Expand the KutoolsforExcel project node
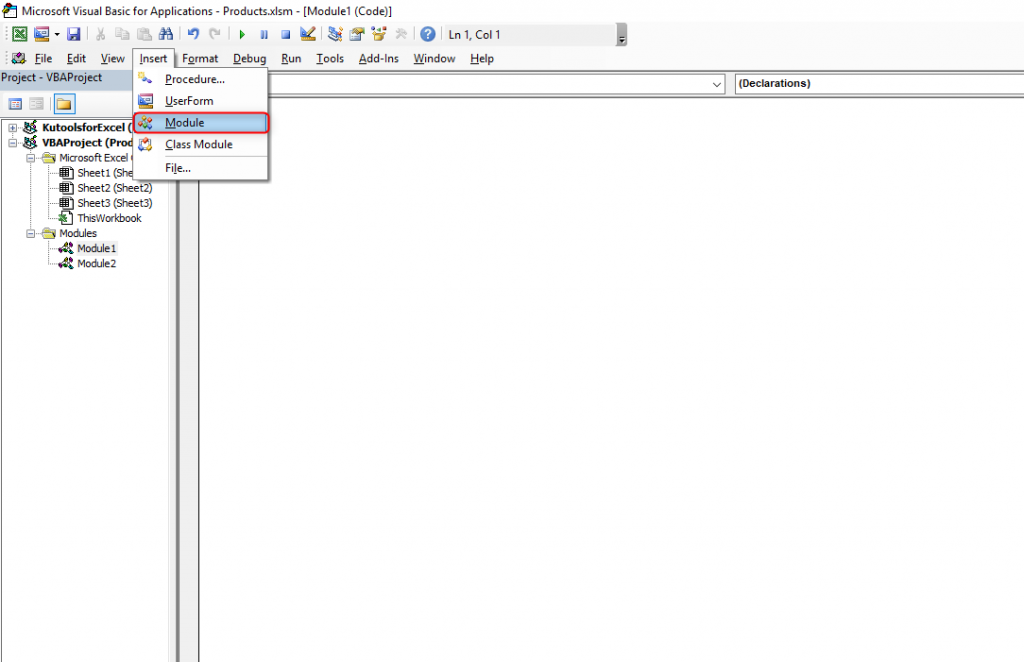 (12, 128)
